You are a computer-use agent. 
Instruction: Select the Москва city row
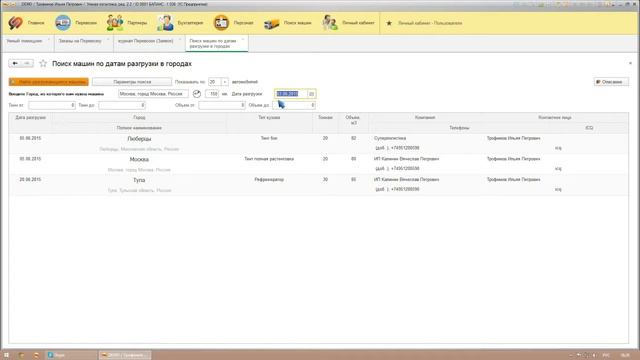click(318, 164)
